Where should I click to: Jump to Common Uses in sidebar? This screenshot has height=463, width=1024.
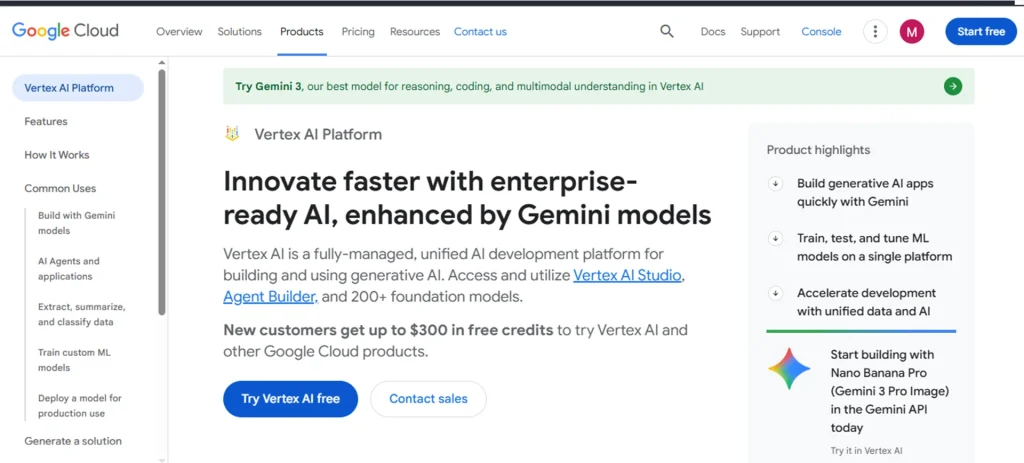tap(60, 188)
